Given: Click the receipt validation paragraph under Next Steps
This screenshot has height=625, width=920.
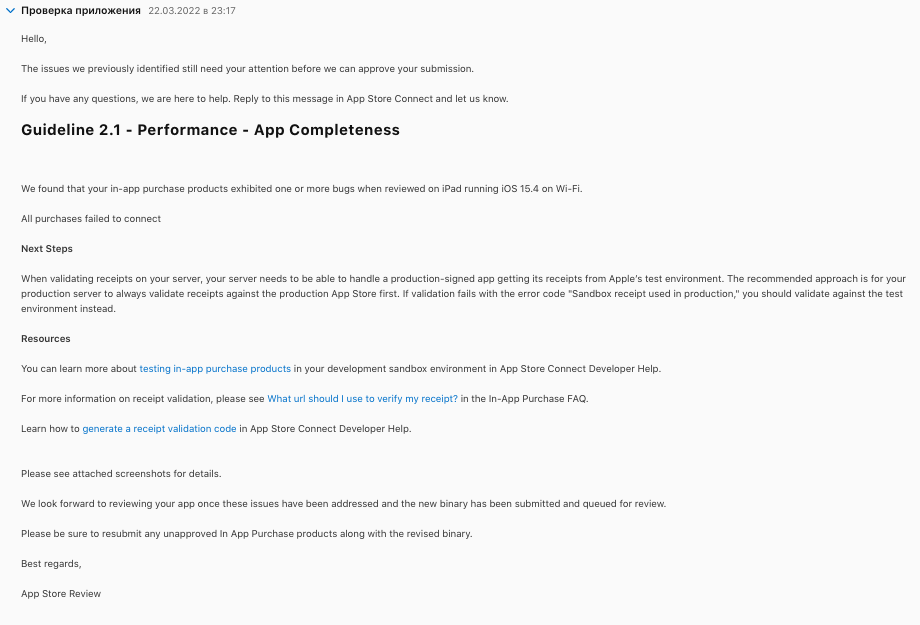Looking at the screenshot, I should tap(462, 294).
